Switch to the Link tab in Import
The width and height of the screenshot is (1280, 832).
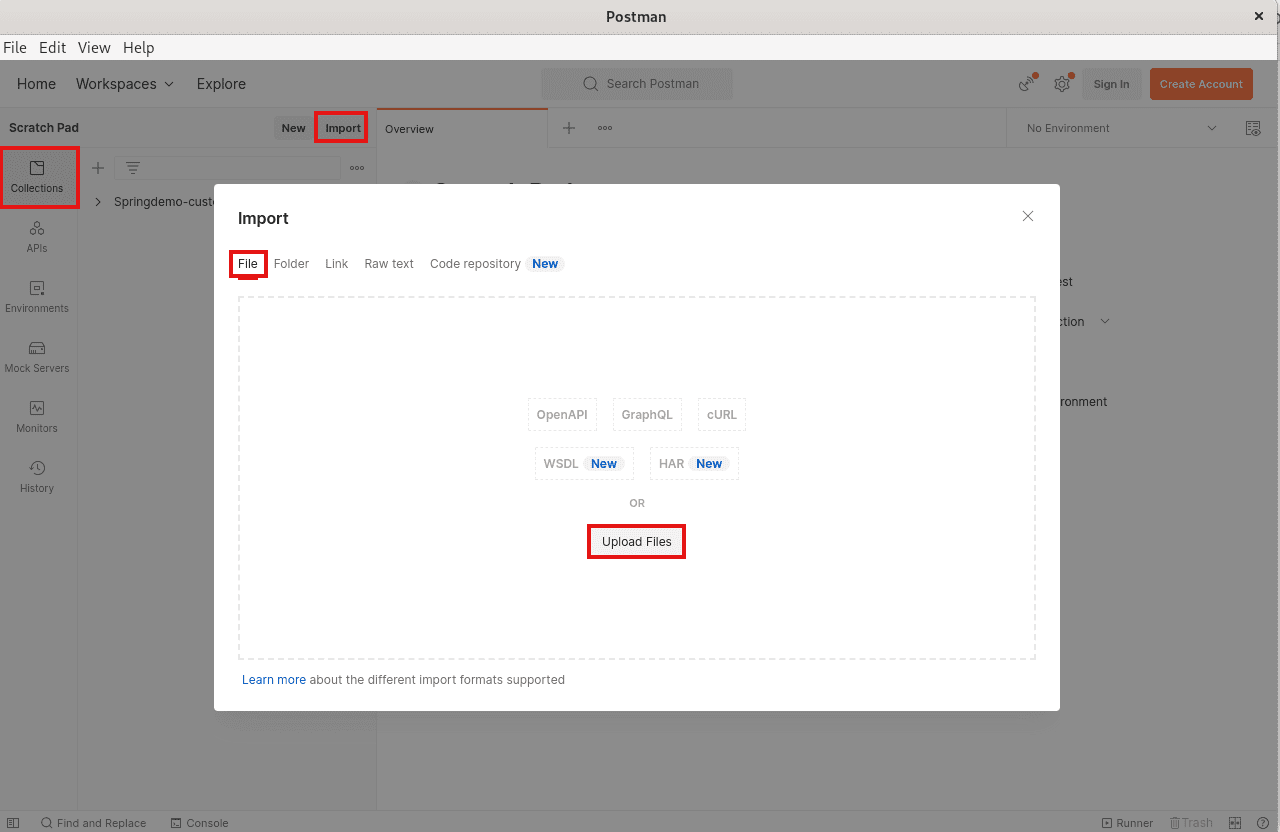pyautogui.click(x=336, y=264)
